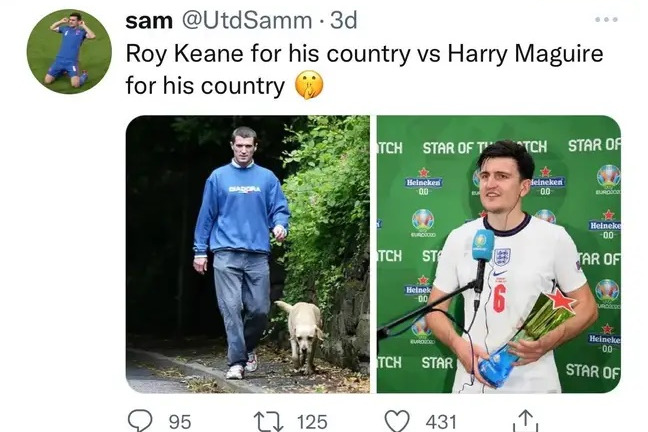The width and height of the screenshot is (648, 432).
Task: Open the right photo with green backdrop
Action: (x=498, y=253)
